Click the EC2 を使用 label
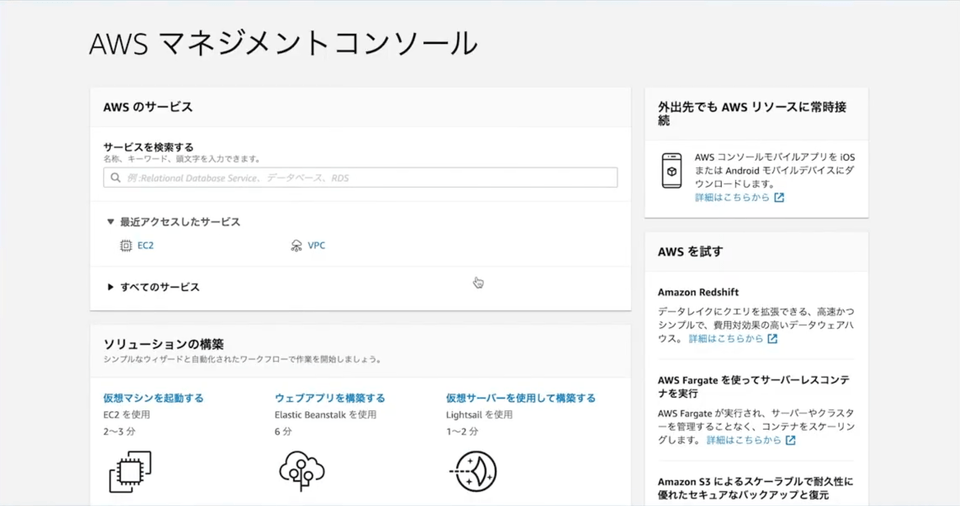Screen dimensions: 960x506 pos(126,415)
